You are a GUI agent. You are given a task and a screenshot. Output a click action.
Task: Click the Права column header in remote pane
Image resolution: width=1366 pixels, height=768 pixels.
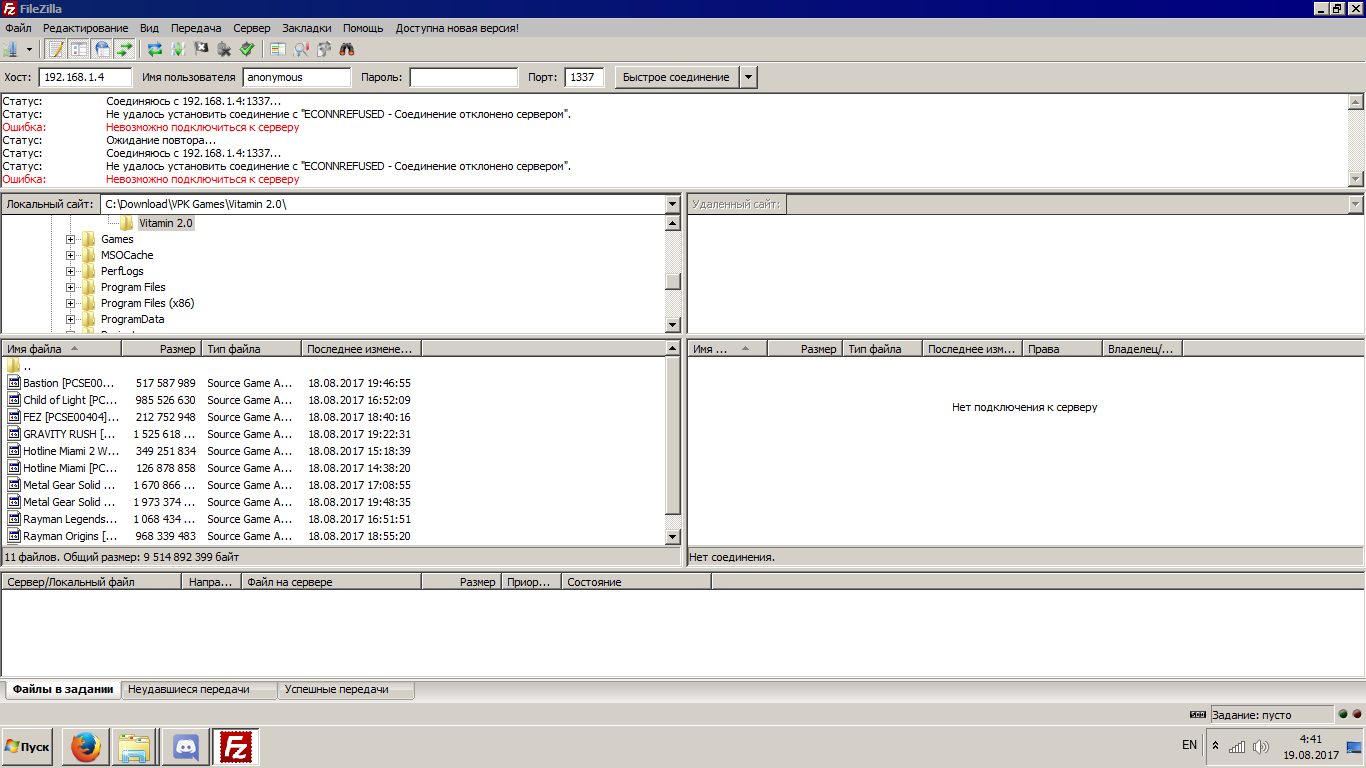click(1062, 349)
